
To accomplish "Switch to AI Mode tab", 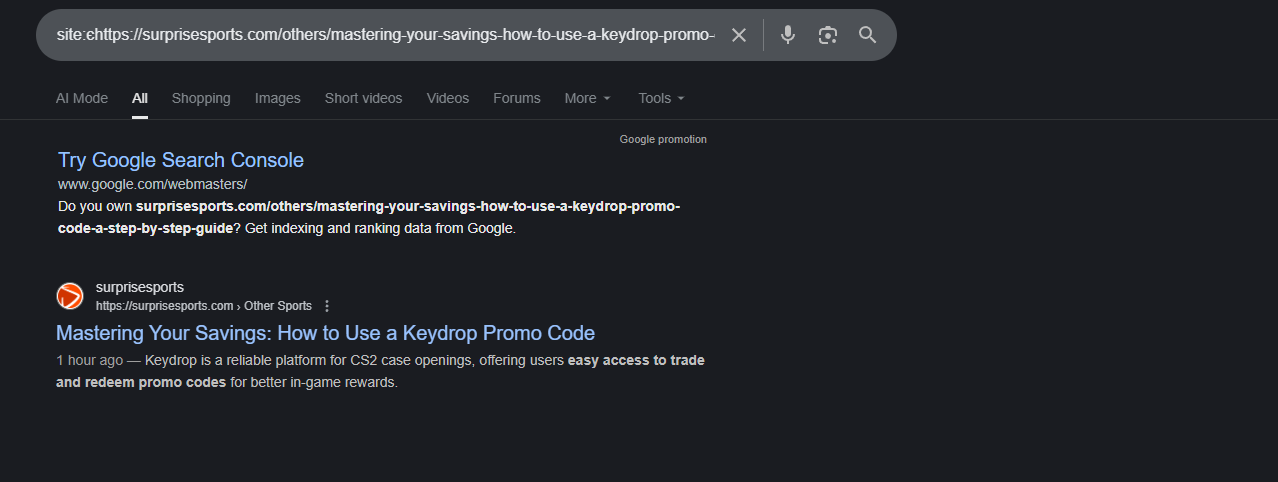I will (82, 98).
